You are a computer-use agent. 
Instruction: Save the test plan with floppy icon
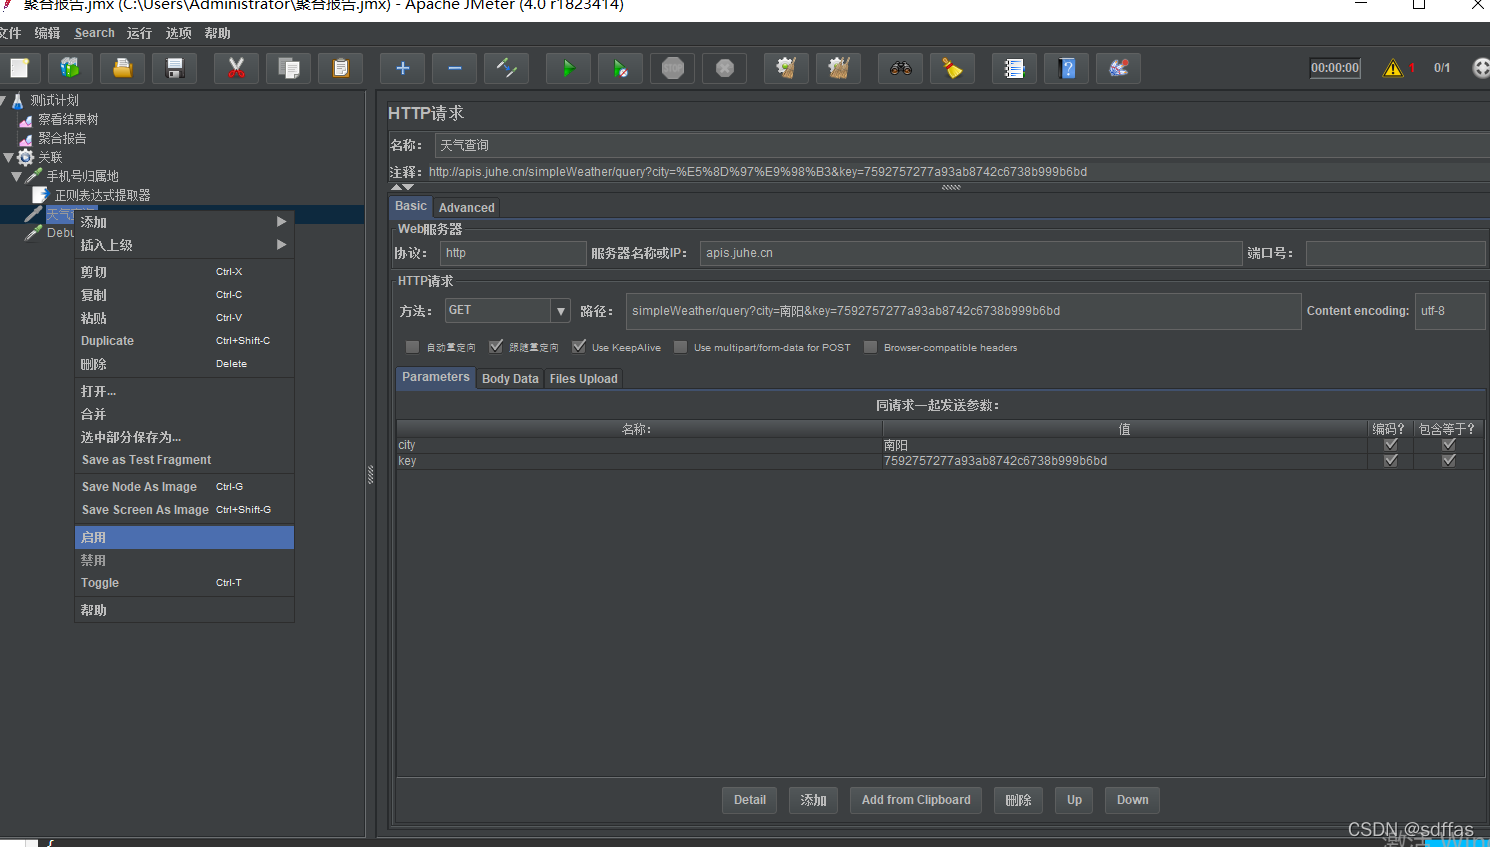[x=174, y=68]
